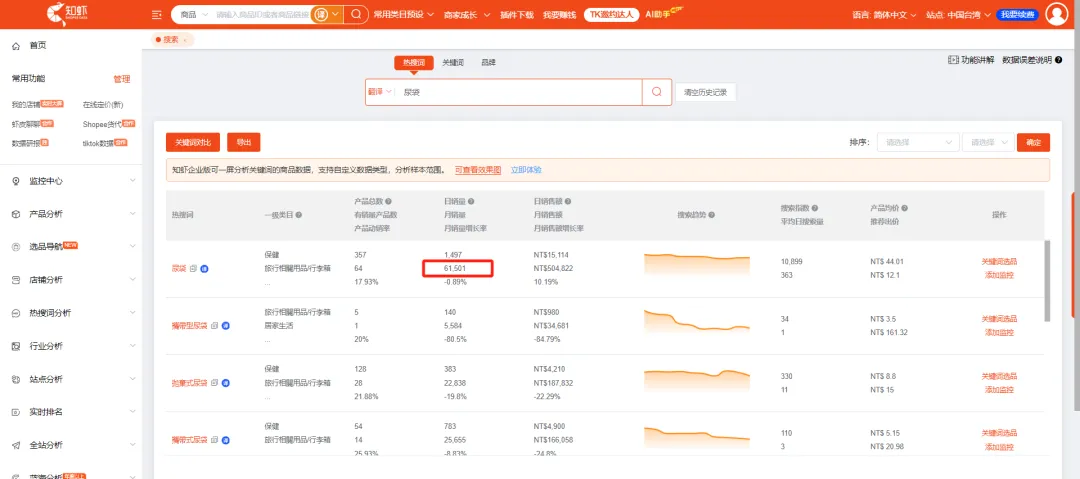The image size is (1080, 479).
Task: Open the second narrower 请选择 sort dropdown
Action: 988,142
